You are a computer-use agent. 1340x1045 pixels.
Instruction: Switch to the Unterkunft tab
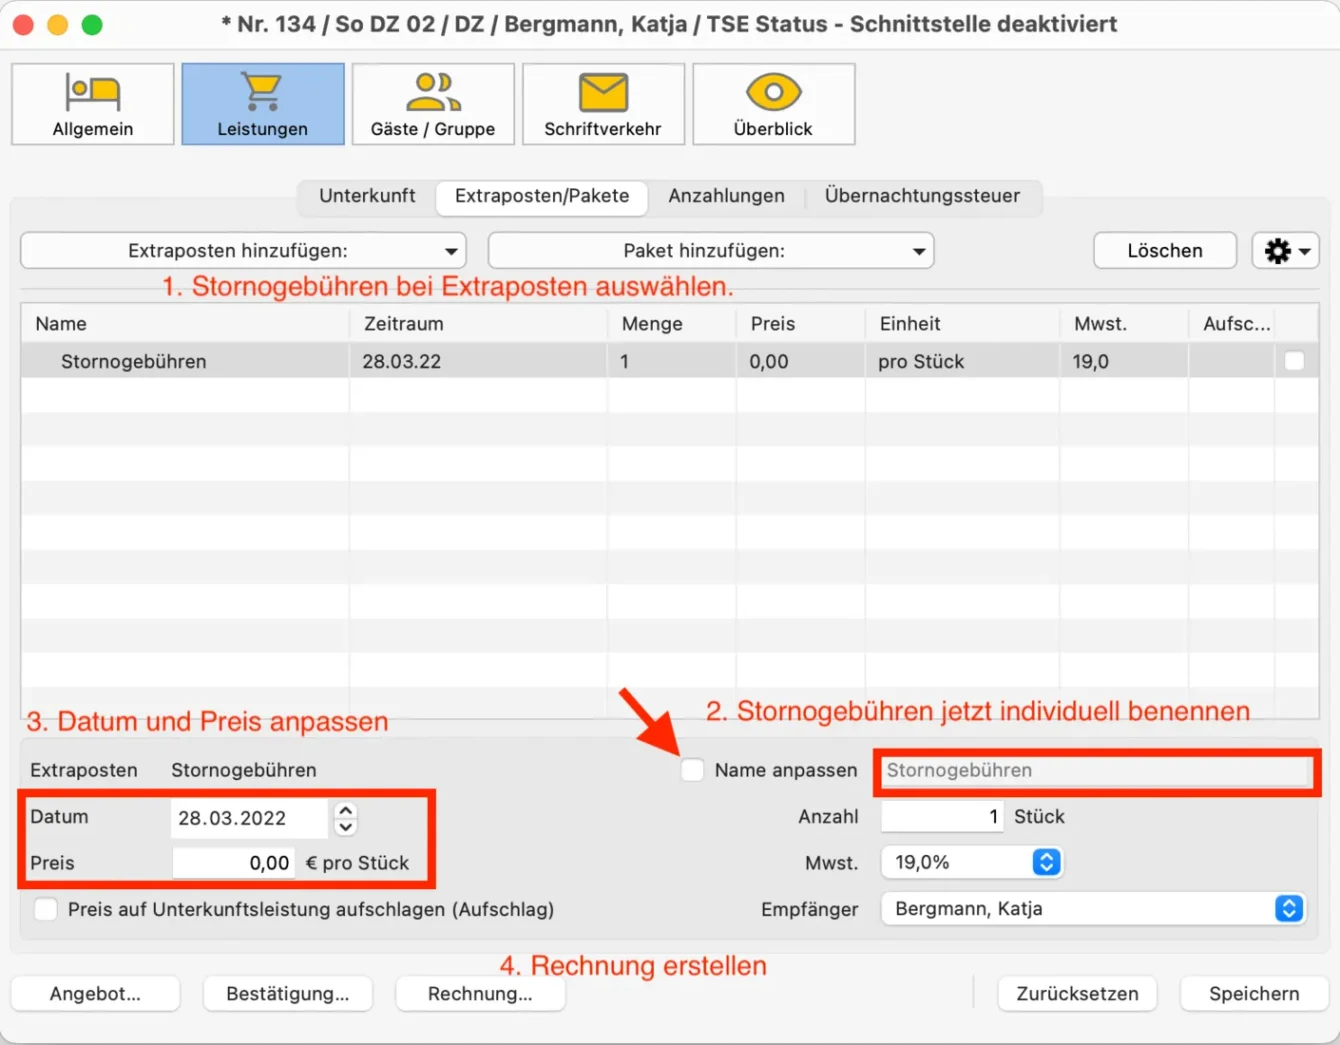367,196
